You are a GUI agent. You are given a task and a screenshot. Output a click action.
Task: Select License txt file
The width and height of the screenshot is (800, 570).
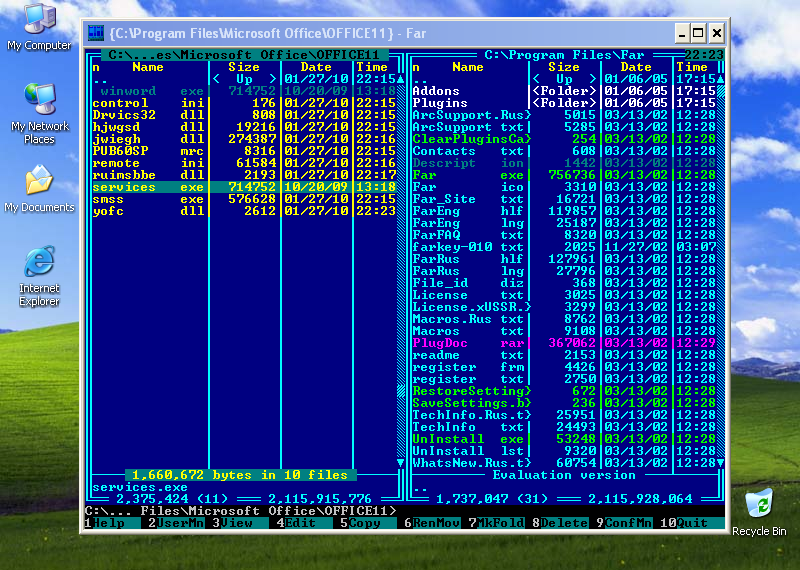click(x=564, y=295)
